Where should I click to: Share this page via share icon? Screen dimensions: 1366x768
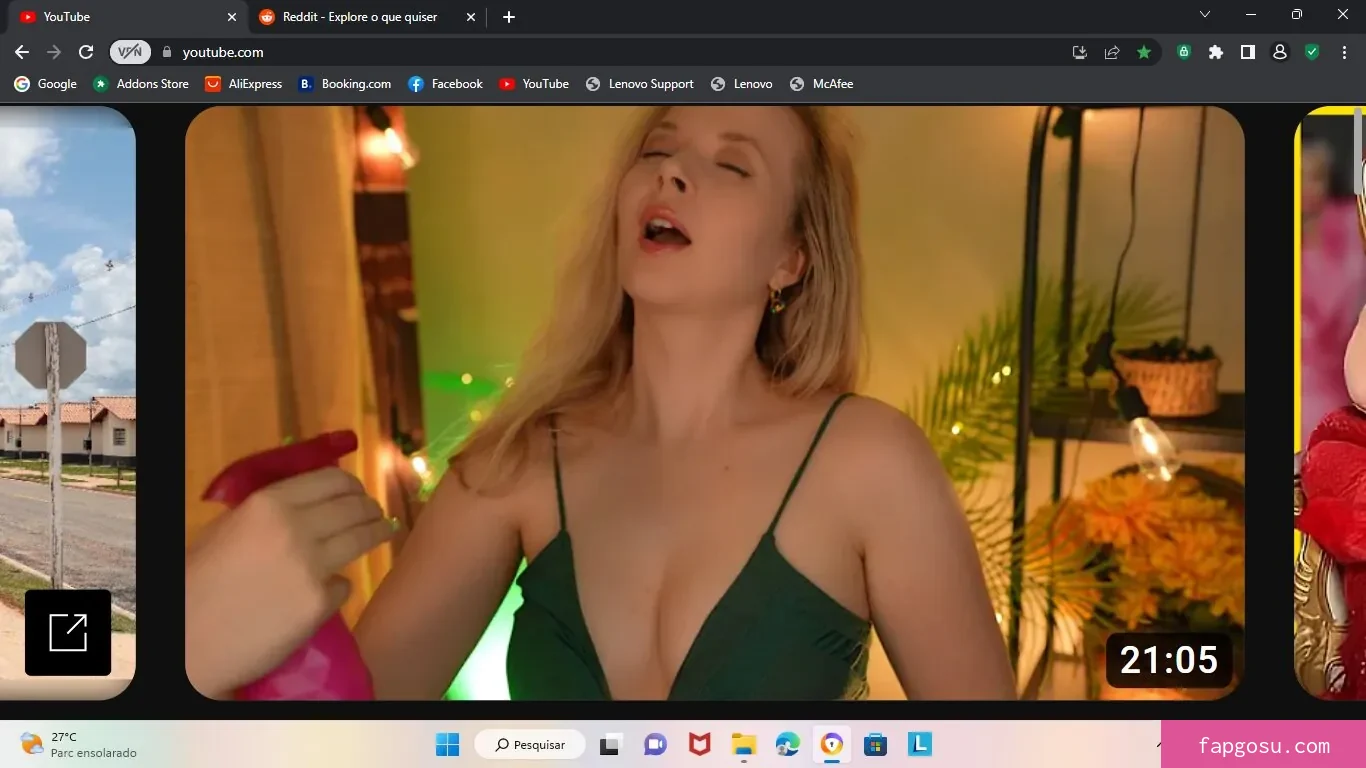(x=1112, y=52)
